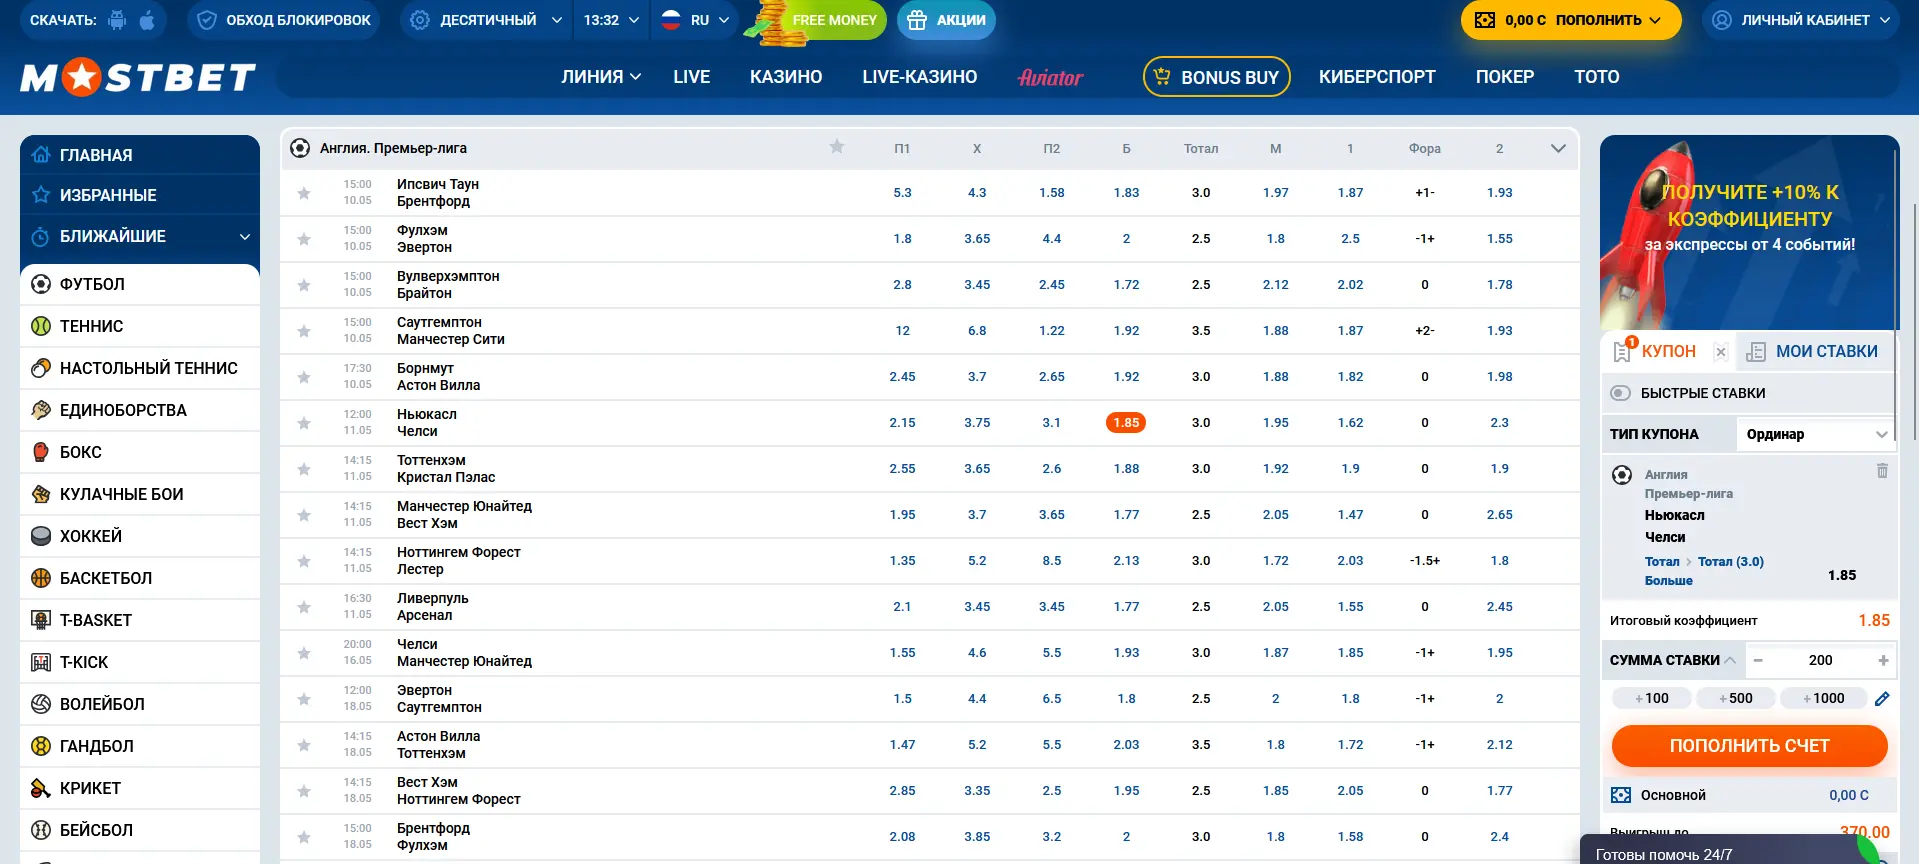Image resolution: width=1919 pixels, height=864 pixels.
Task: Open the Hockey (Хоккей) section
Action: tap(140, 536)
